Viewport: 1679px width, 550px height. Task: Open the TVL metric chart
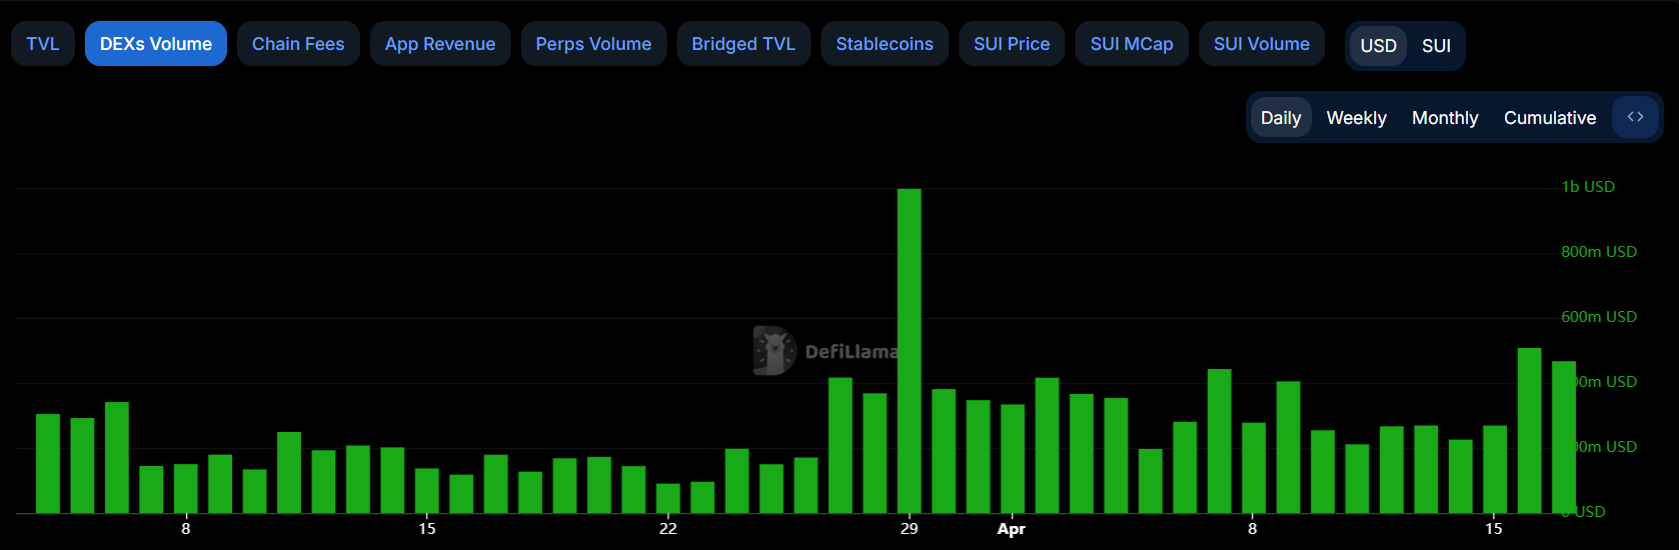tap(43, 44)
